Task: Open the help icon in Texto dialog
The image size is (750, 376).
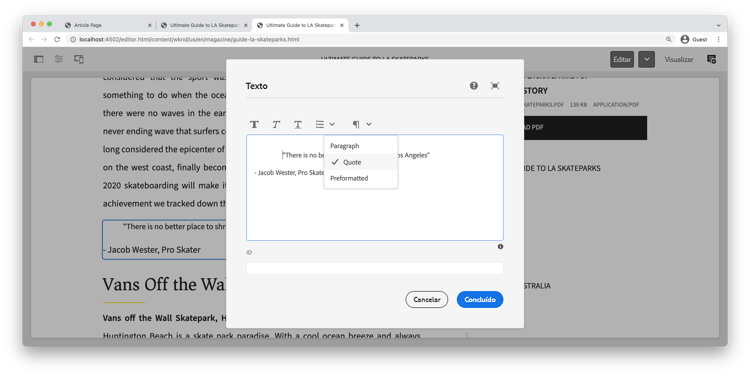Action: point(474,86)
